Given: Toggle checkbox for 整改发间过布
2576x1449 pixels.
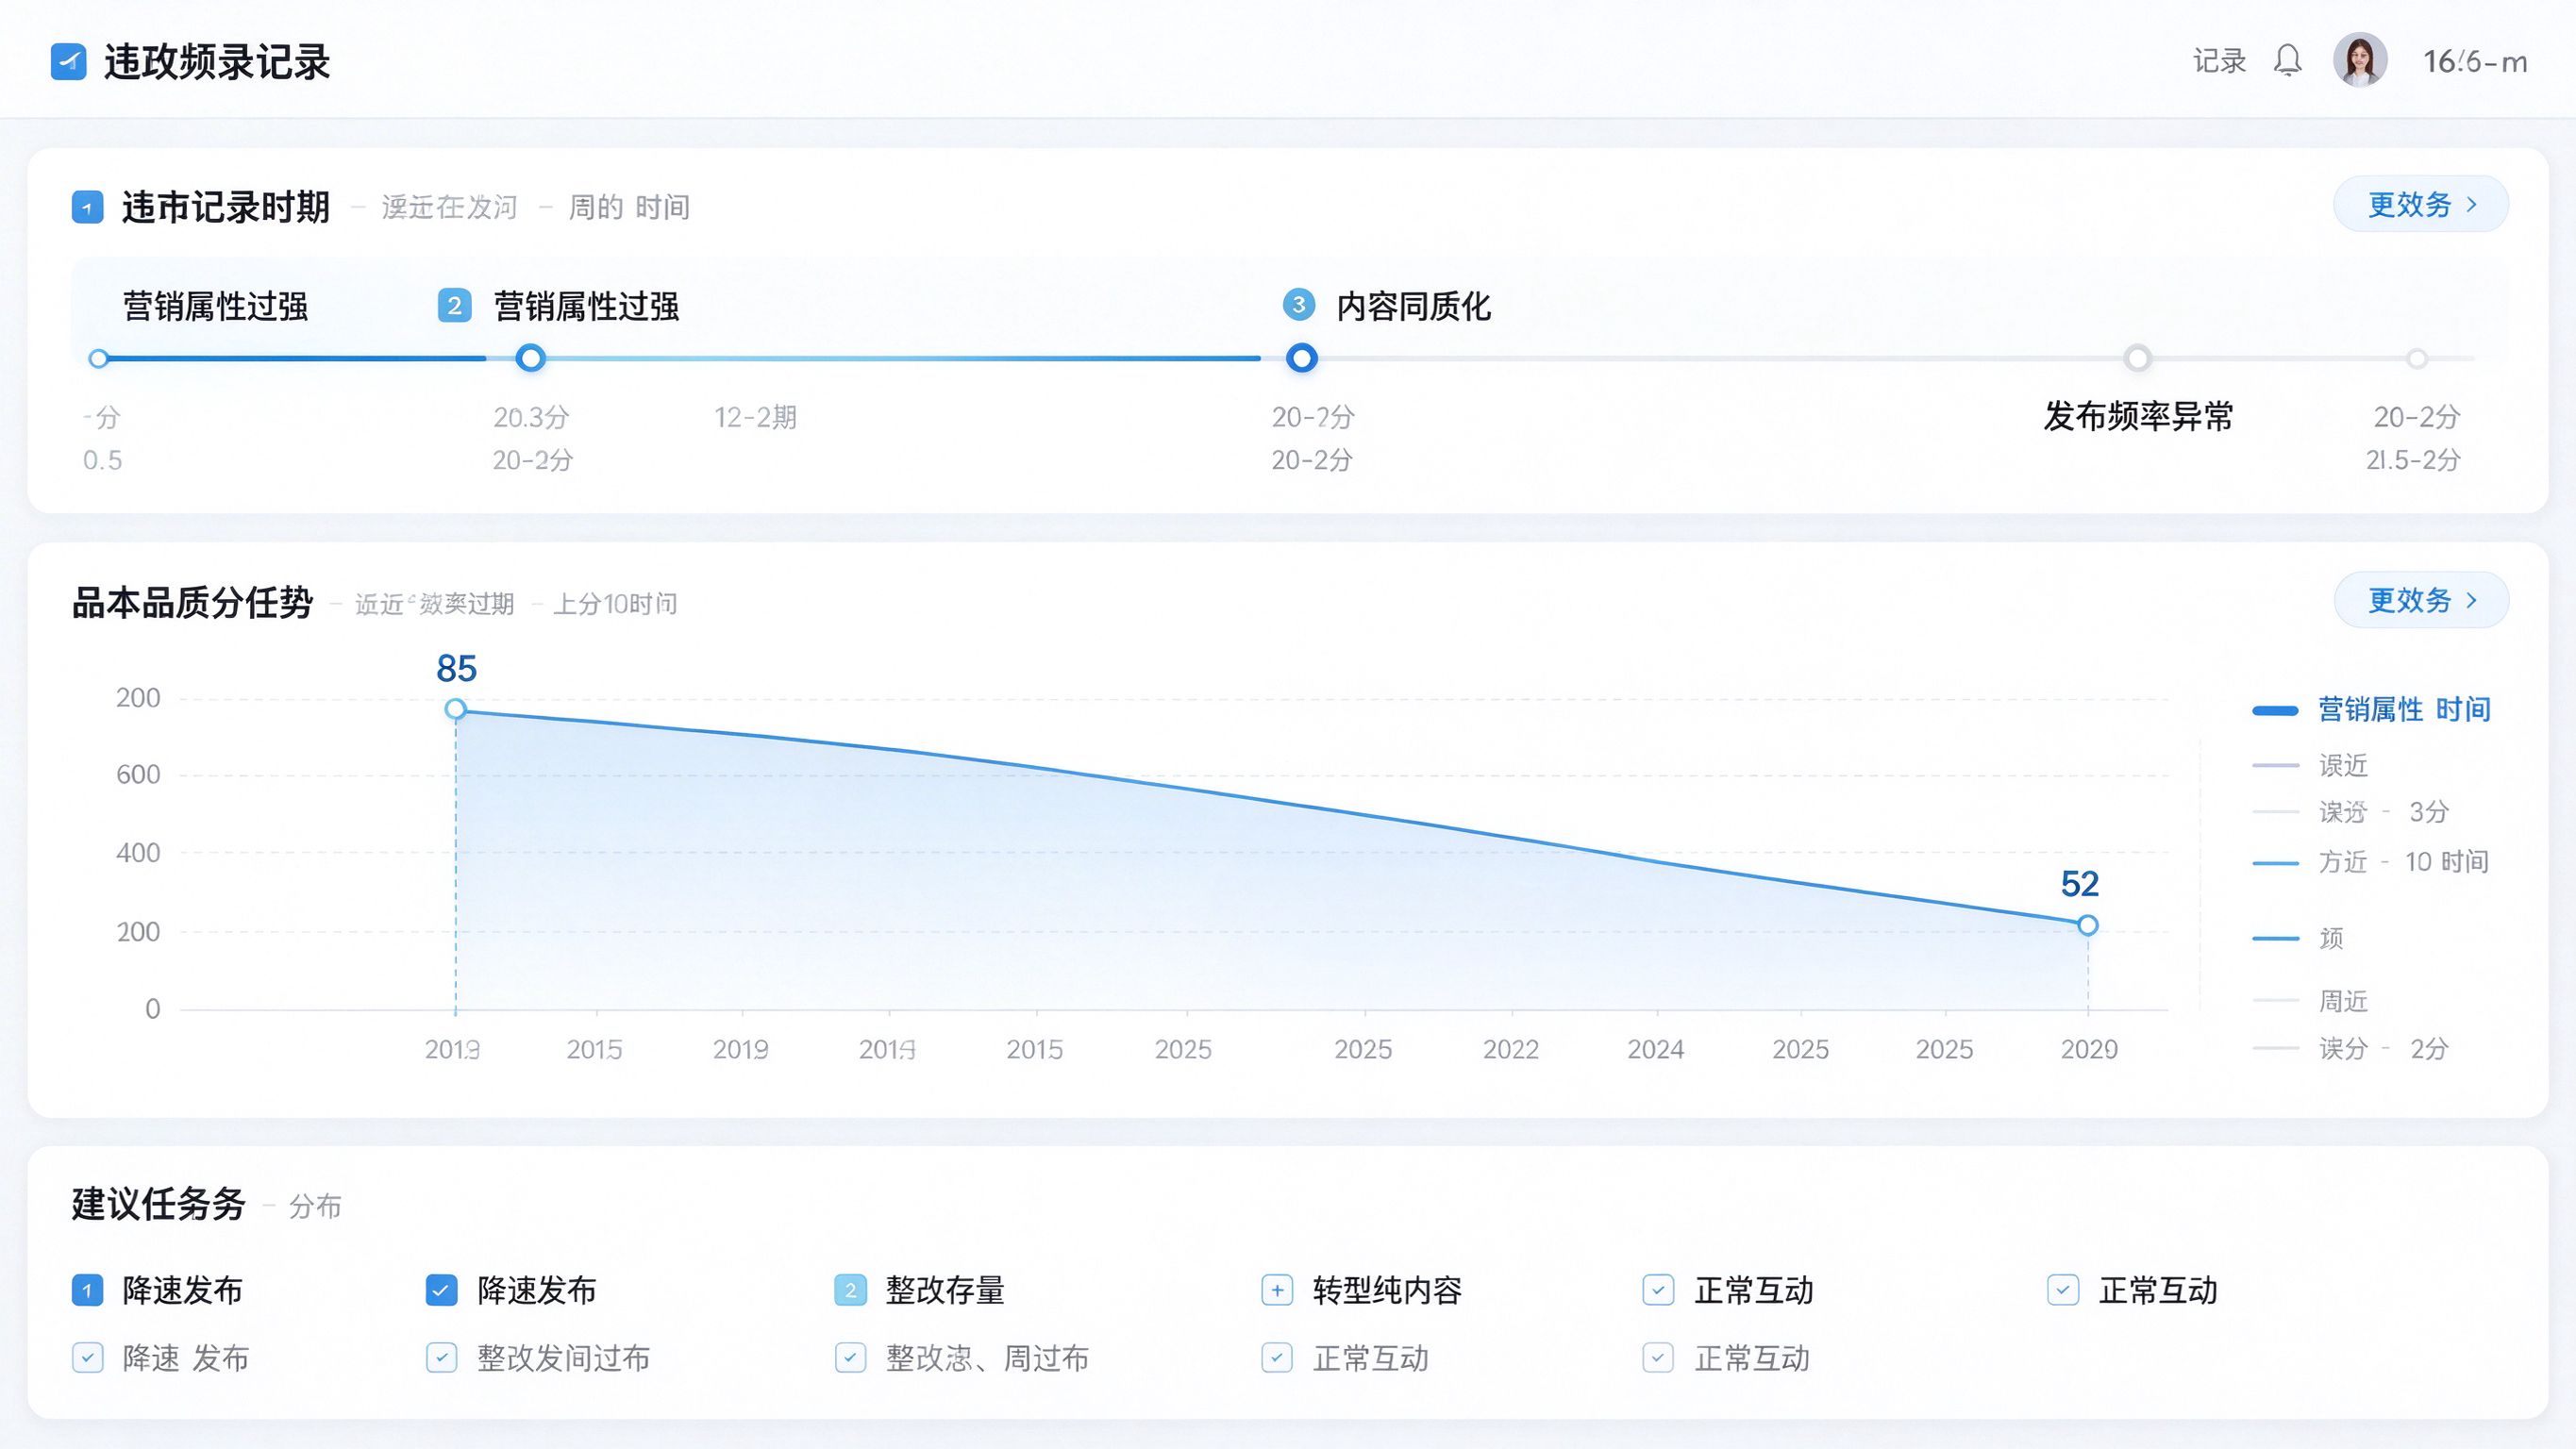Looking at the screenshot, I should (441, 1358).
